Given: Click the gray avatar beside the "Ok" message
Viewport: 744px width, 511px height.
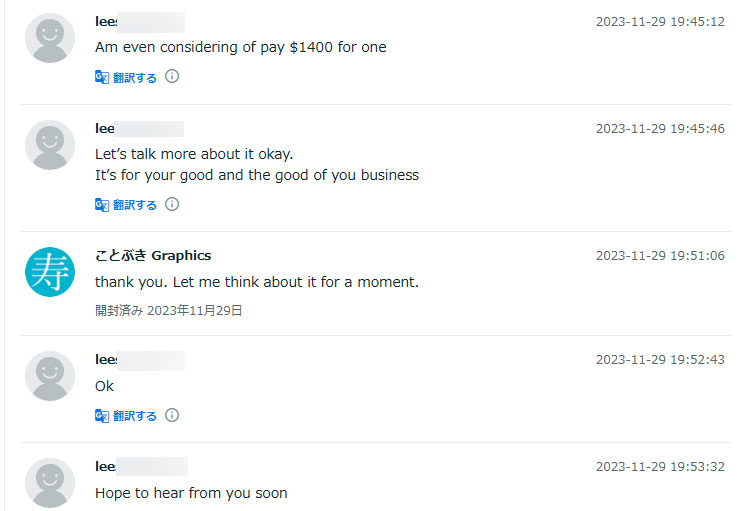Looking at the screenshot, I should click(x=50, y=376).
